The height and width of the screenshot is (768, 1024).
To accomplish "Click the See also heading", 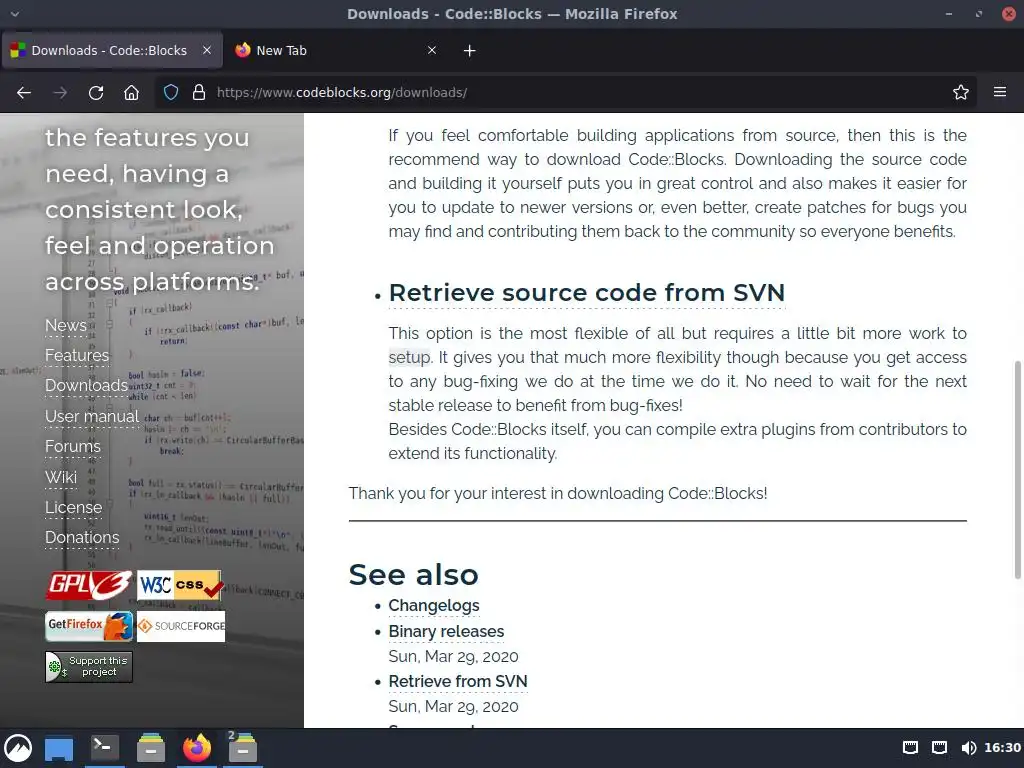I will 413,575.
